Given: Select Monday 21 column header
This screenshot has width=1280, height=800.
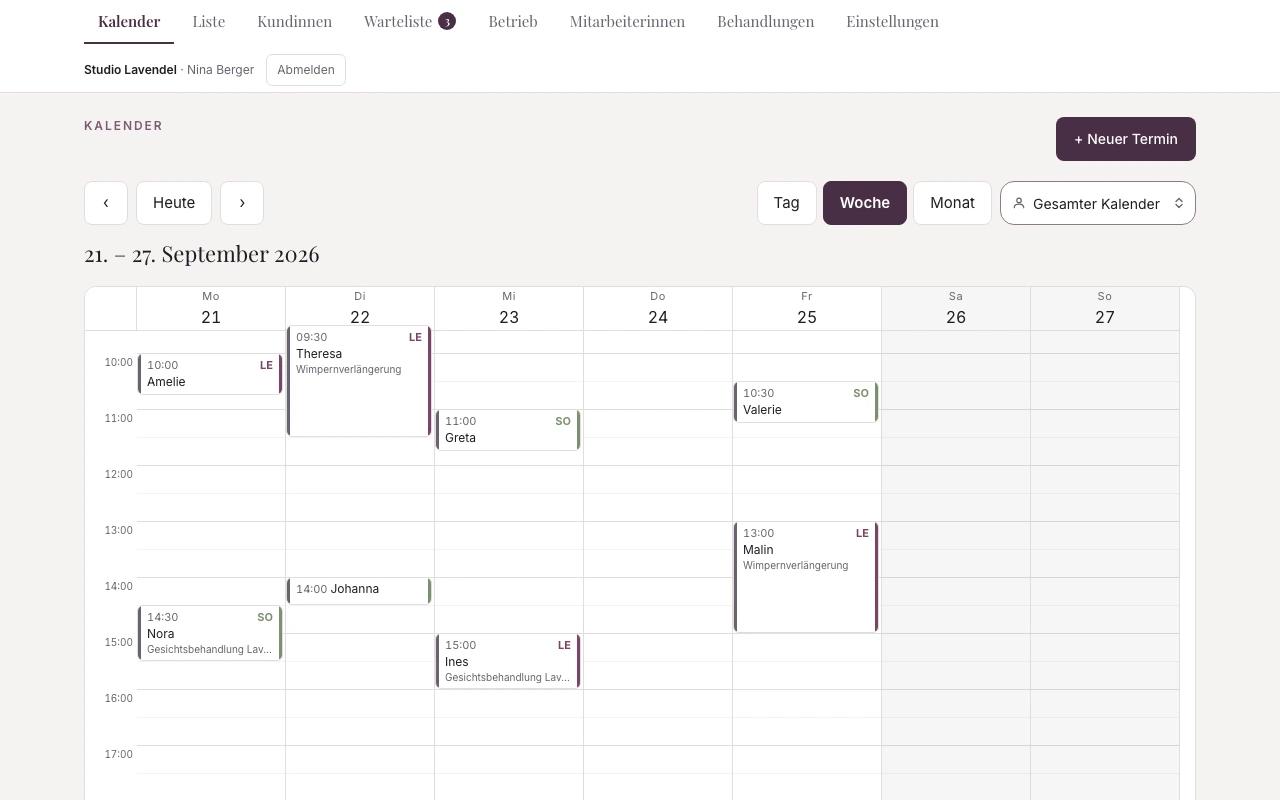Looking at the screenshot, I should coord(211,309).
